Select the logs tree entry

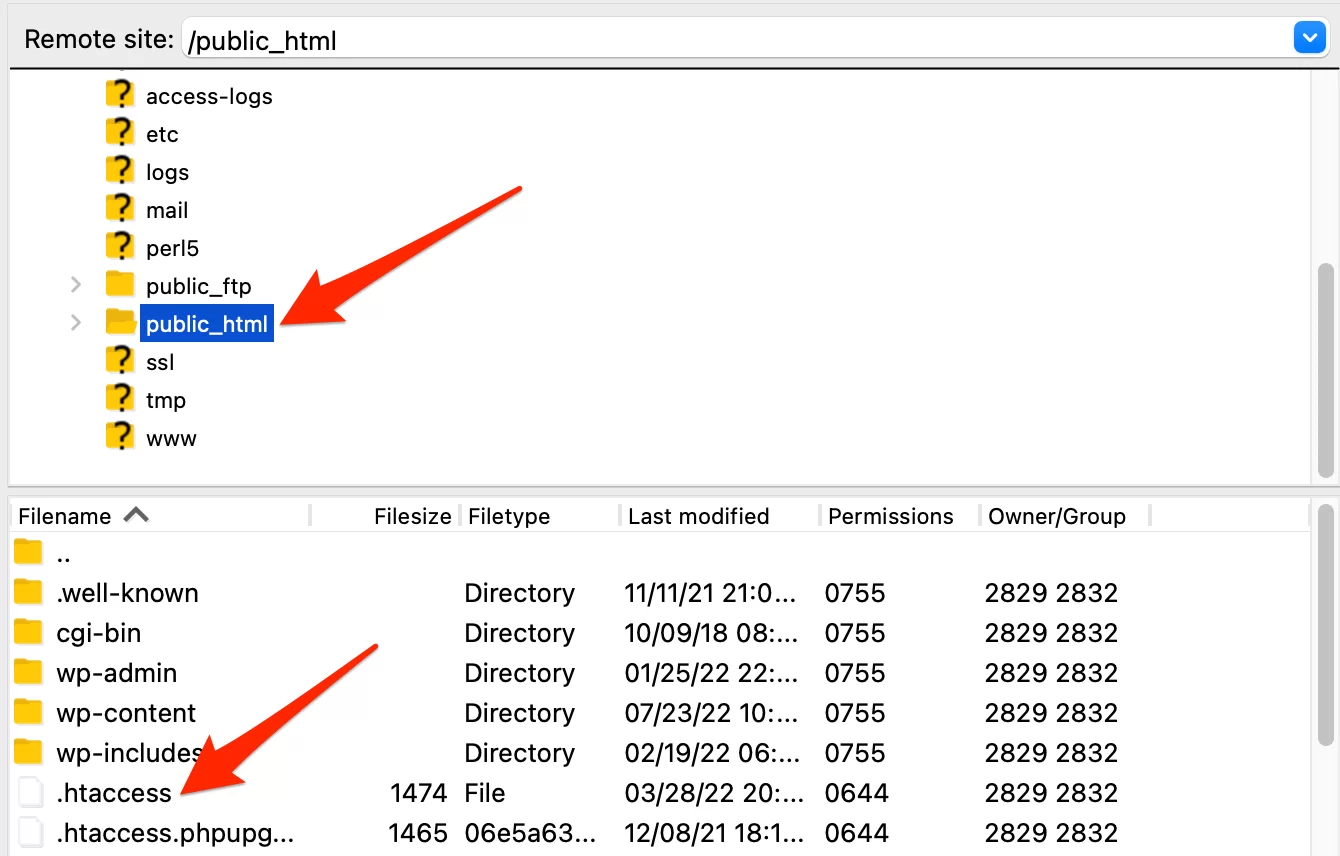[167, 172]
